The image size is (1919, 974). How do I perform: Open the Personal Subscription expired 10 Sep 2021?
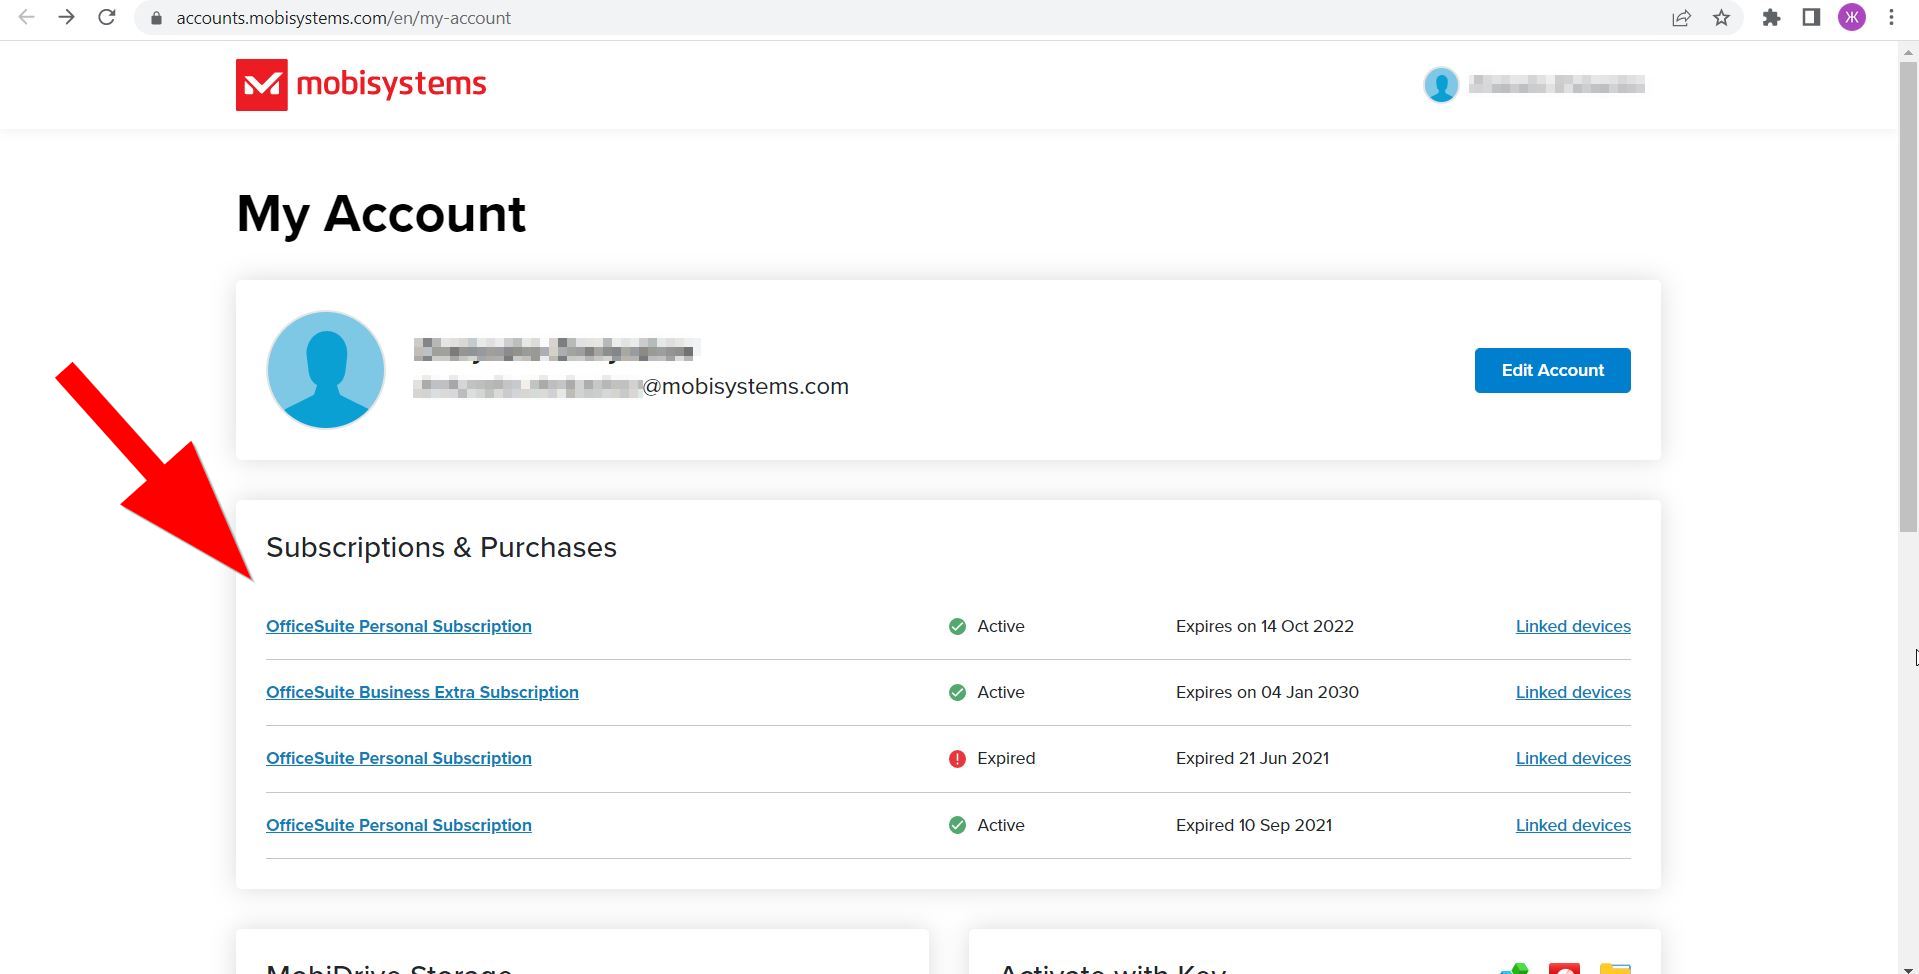[399, 825]
